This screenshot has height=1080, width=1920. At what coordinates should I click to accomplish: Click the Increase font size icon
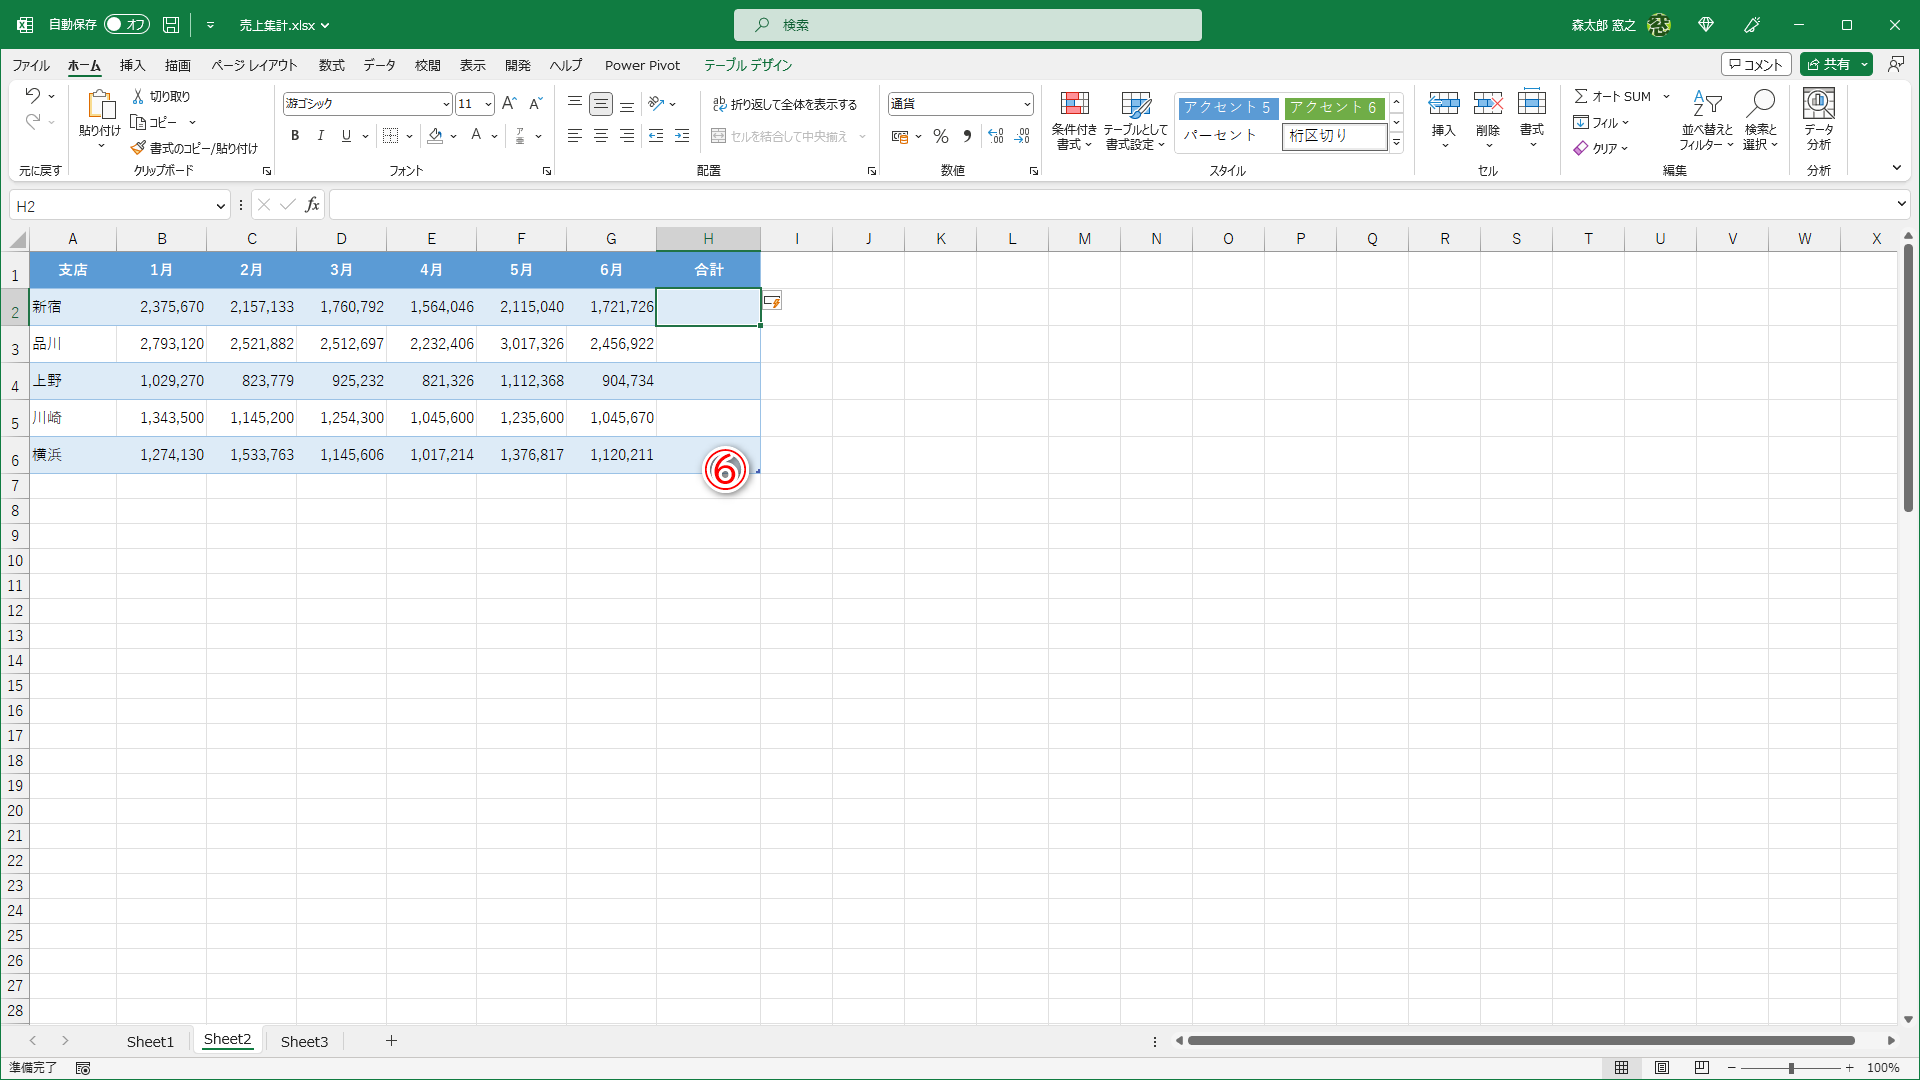point(509,103)
